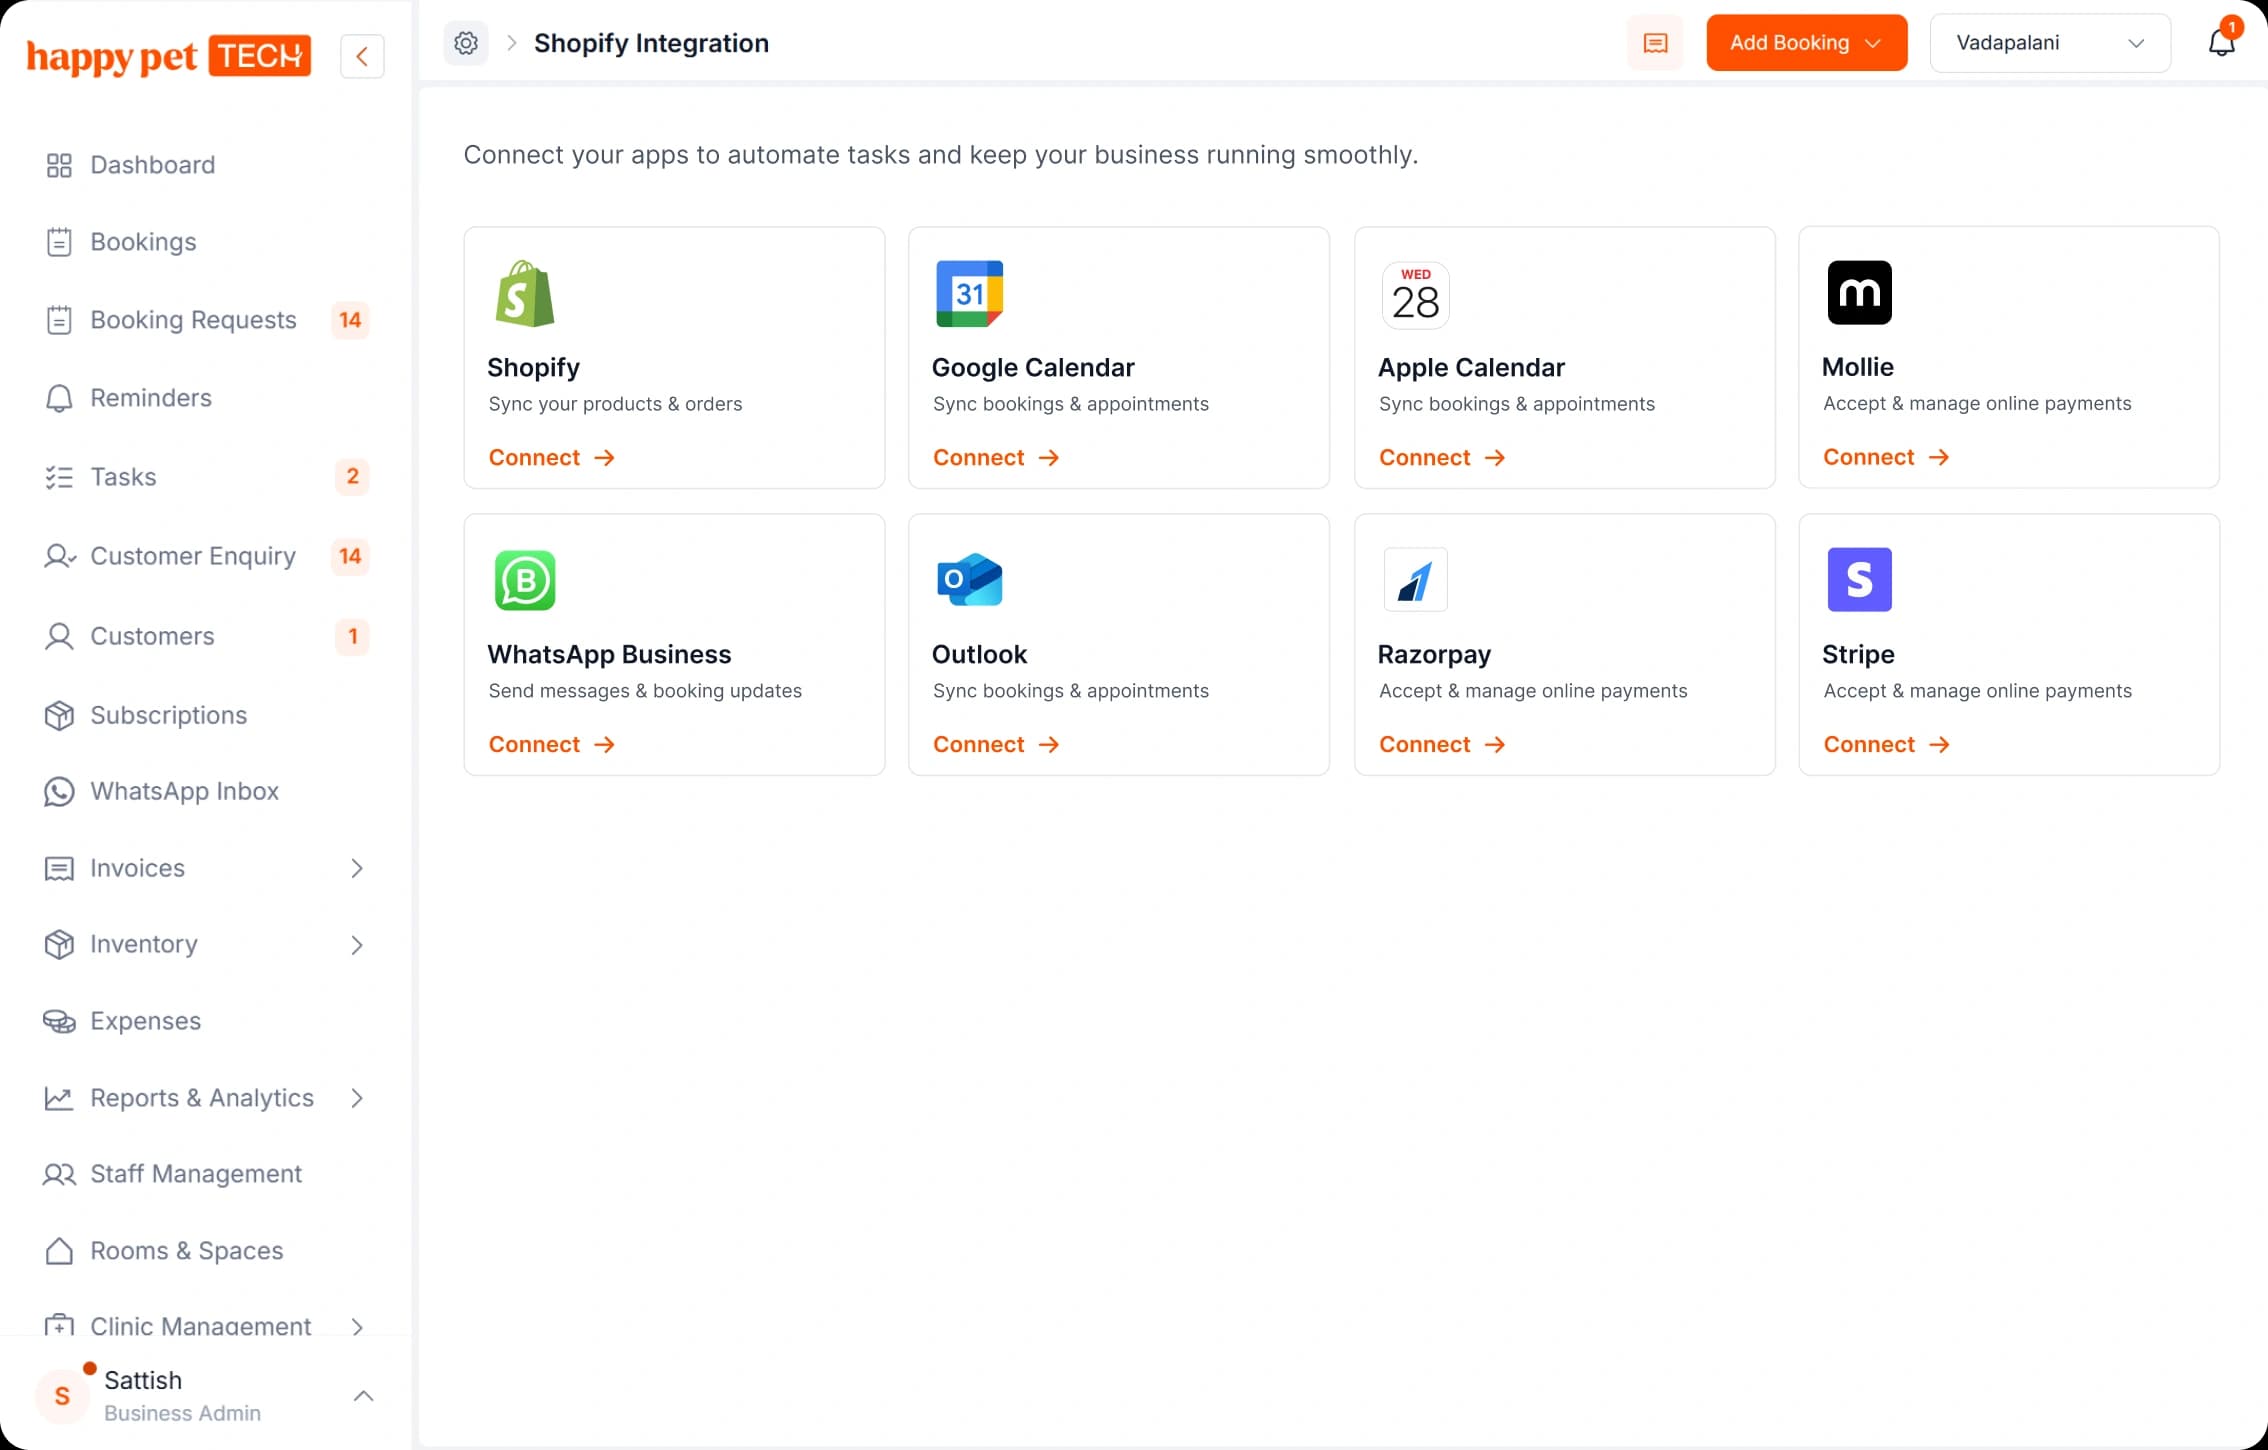Click the Booking Requests 14 badge
2268x1450 pixels.
350,320
